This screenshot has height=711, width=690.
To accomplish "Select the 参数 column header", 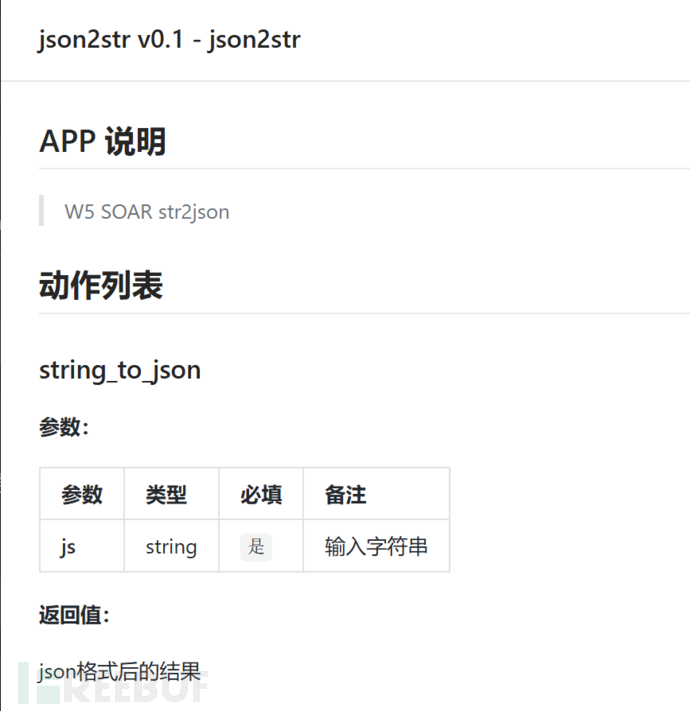I will [82, 494].
